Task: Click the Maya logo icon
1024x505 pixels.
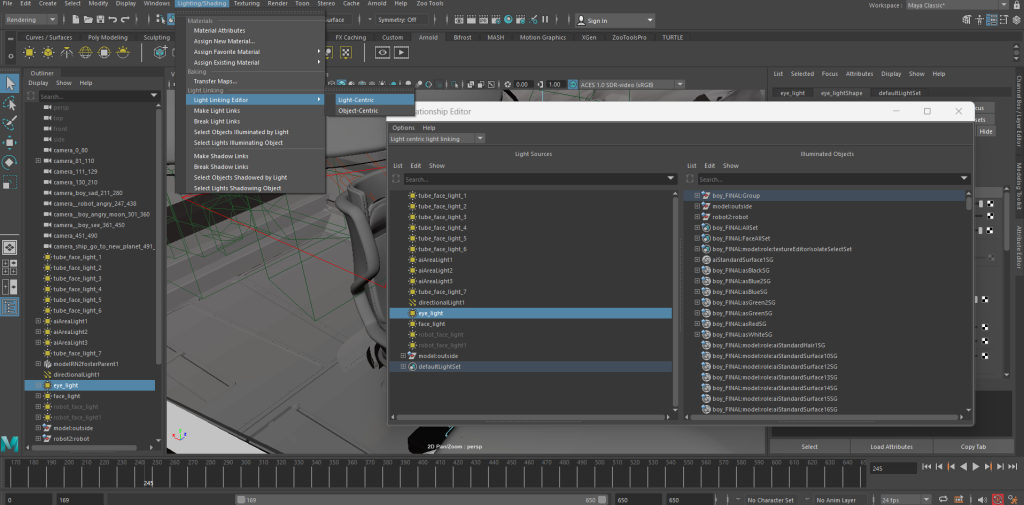Action: pyautogui.click(x=9, y=444)
